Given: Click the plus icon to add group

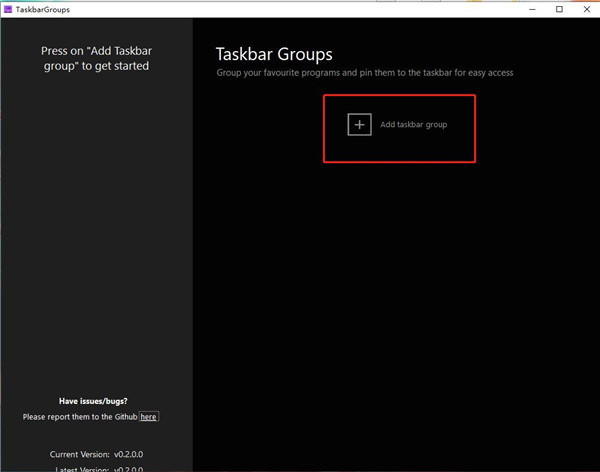Looking at the screenshot, I should tap(359, 125).
